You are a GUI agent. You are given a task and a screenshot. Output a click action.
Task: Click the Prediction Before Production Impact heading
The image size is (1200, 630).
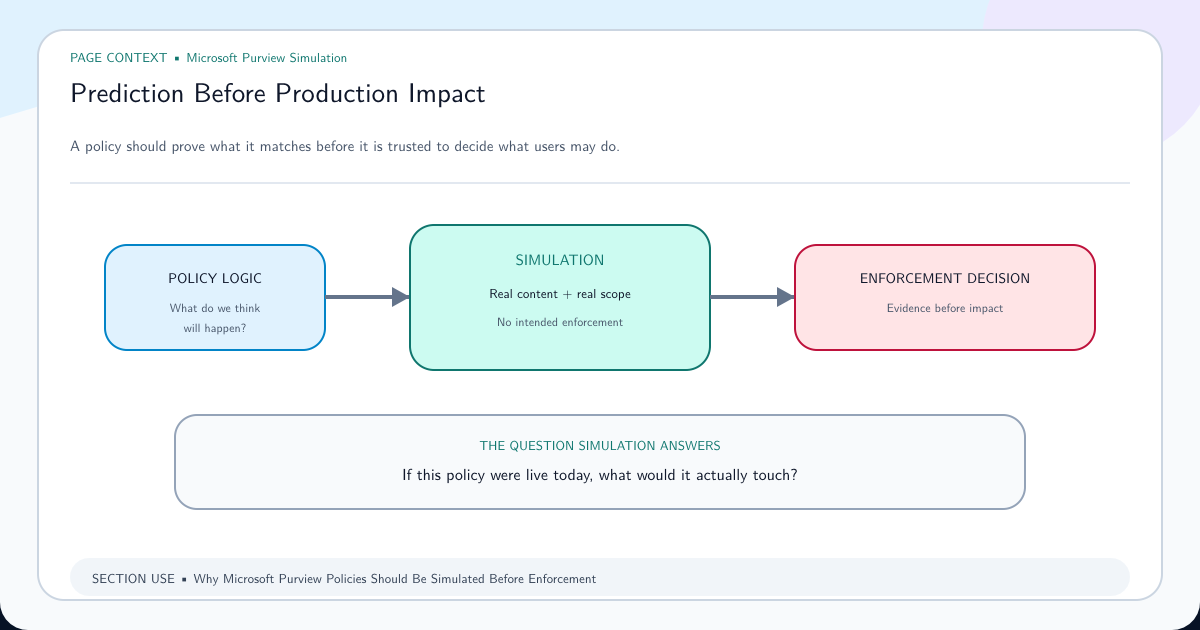click(x=278, y=94)
